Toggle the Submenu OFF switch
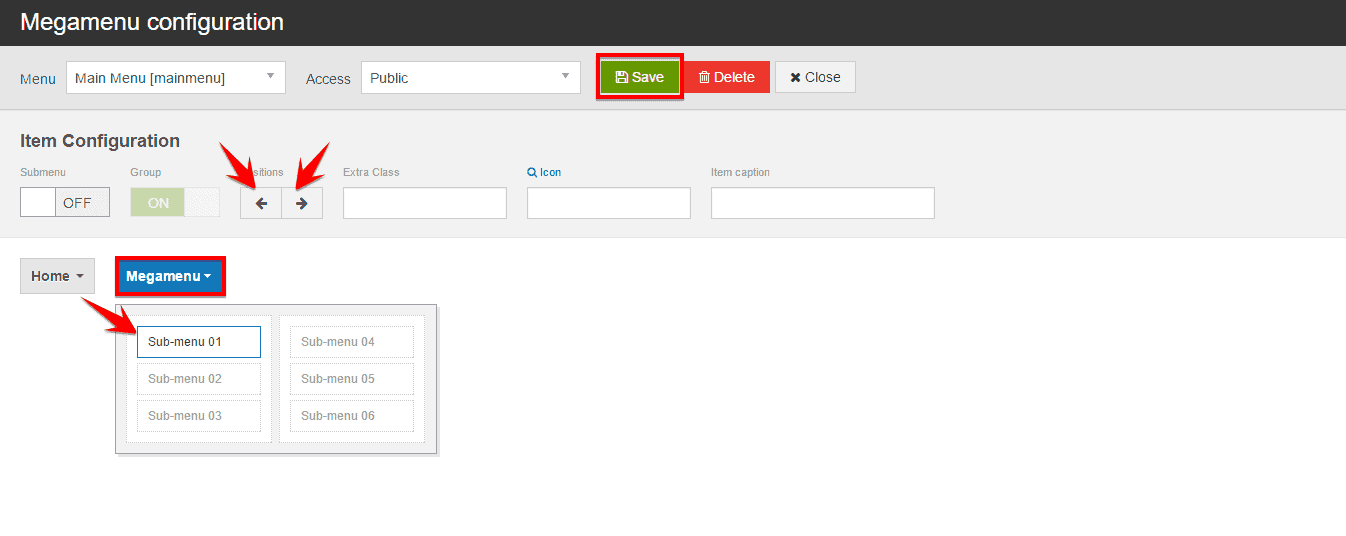This screenshot has width=1346, height=536. 65,202
